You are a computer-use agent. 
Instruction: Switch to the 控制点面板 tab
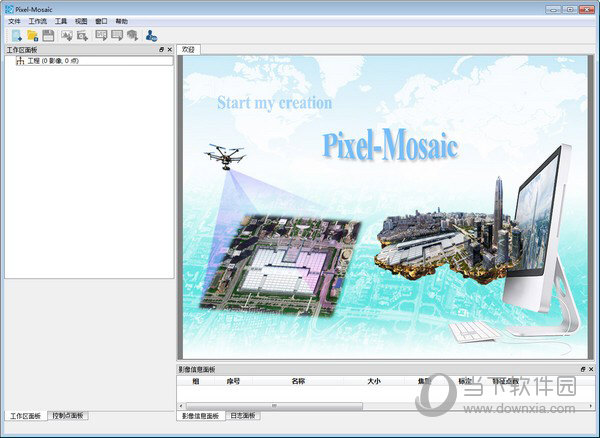[x=68, y=416]
